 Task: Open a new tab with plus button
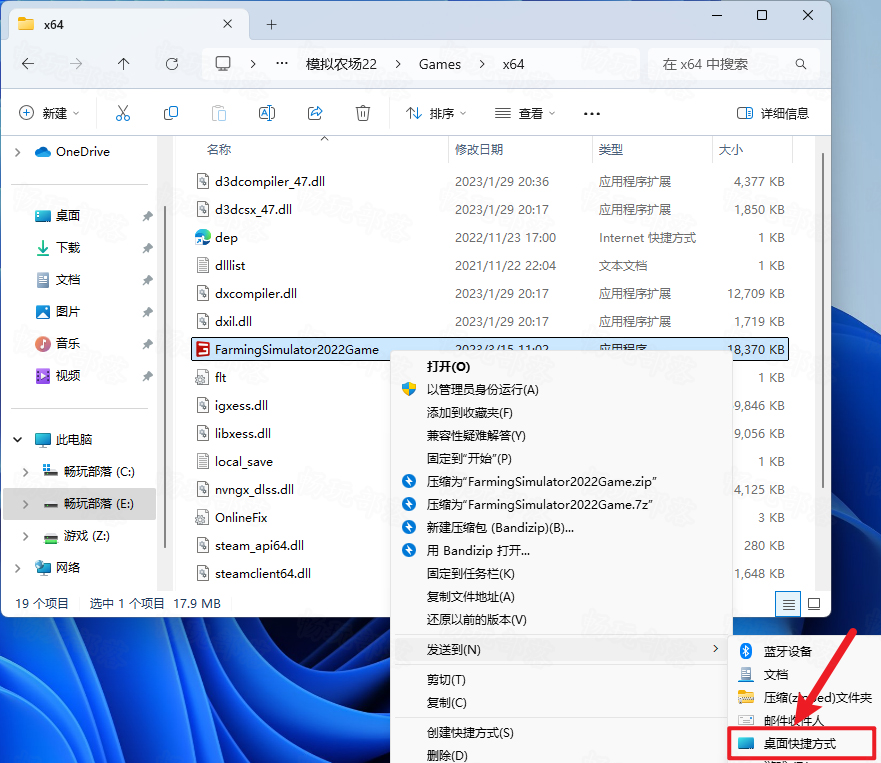click(271, 25)
